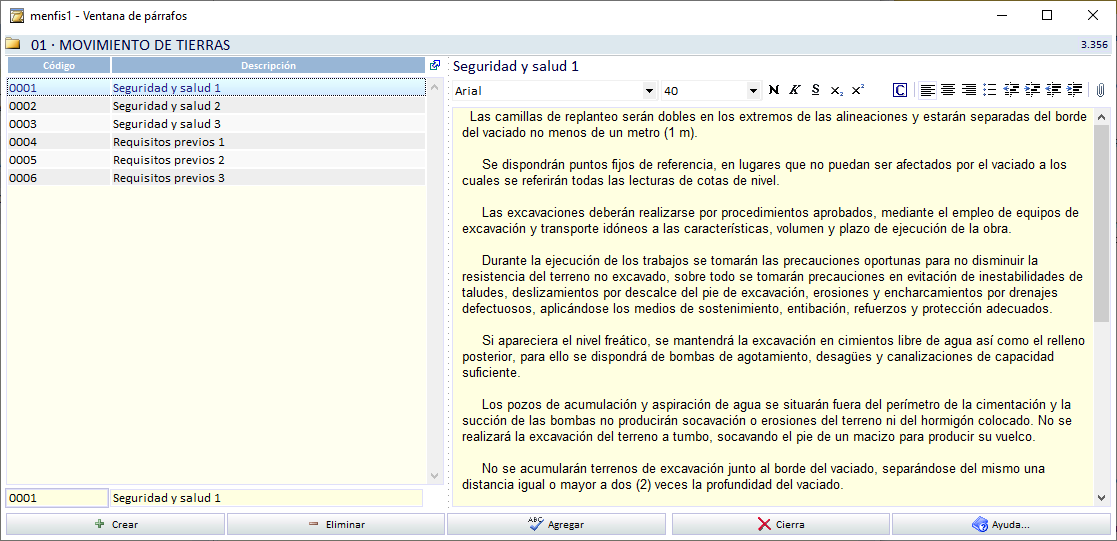Click the decrease-indent icon next to bullet list

point(1011,90)
